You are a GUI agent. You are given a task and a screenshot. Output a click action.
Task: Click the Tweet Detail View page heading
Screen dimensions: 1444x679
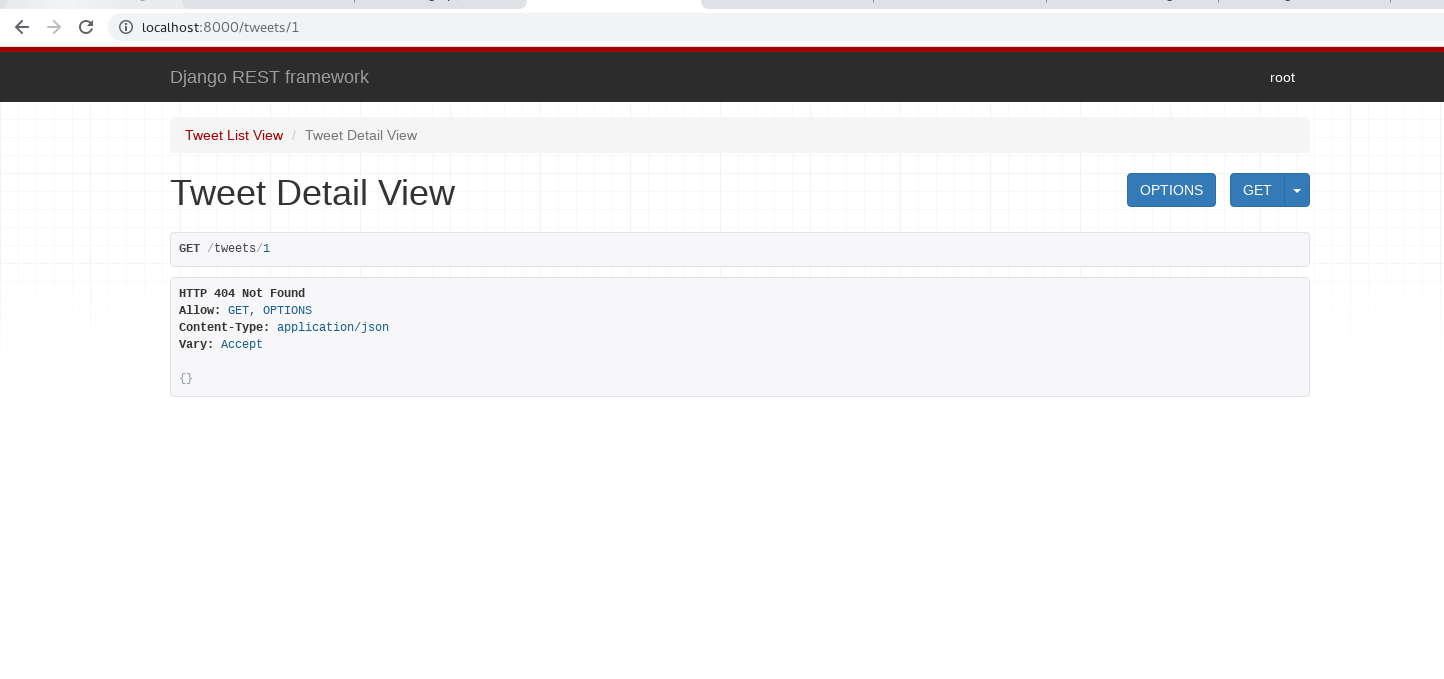click(312, 192)
